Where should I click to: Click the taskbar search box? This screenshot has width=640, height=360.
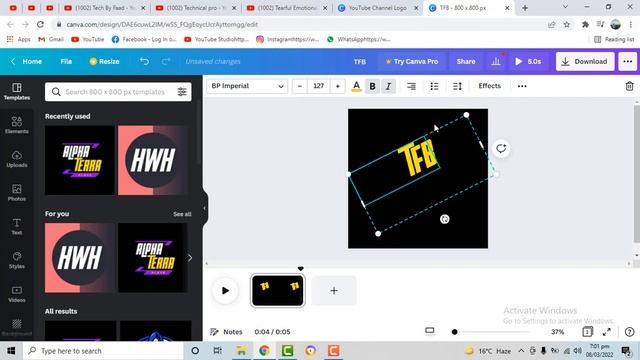(x=104, y=351)
